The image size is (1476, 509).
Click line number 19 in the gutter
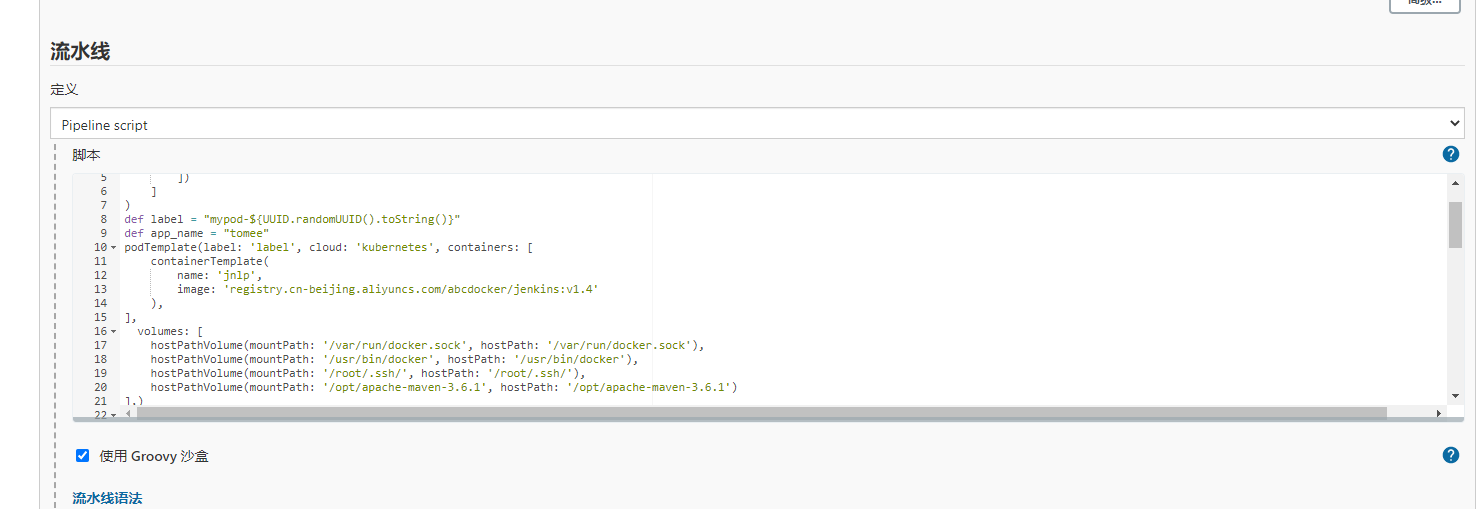(x=100, y=373)
